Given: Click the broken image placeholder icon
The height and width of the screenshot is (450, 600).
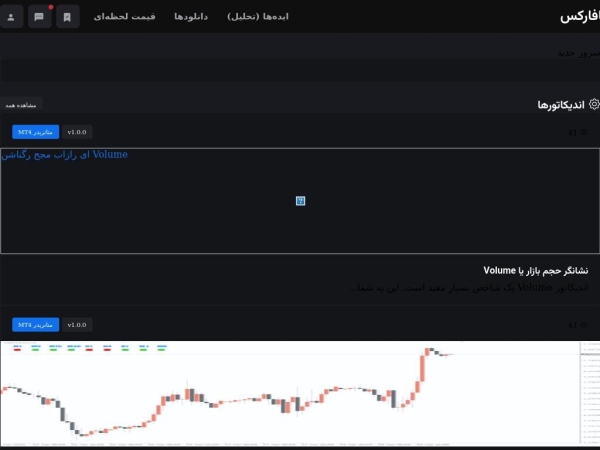Looking at the screenshot, I should (x=300, y=201).
